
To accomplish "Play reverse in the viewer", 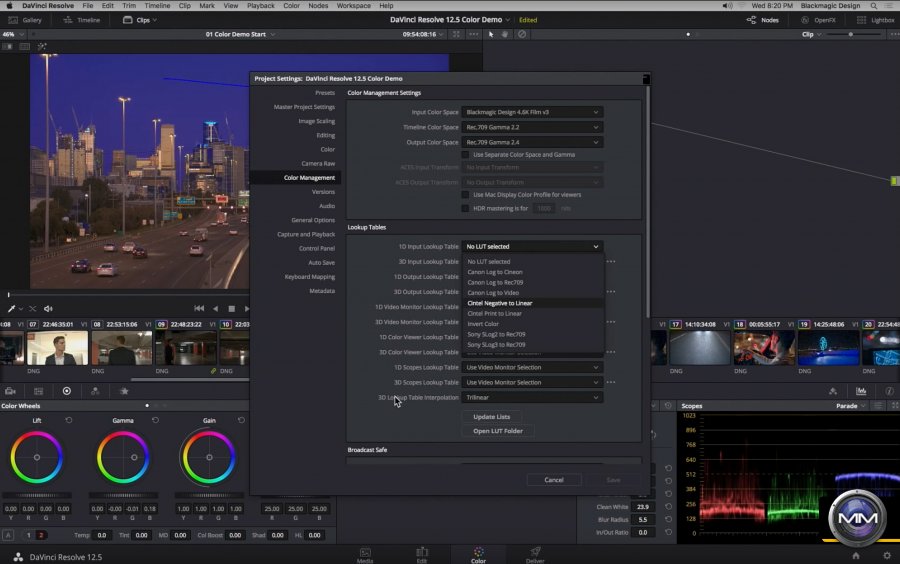I will (215, 309).
